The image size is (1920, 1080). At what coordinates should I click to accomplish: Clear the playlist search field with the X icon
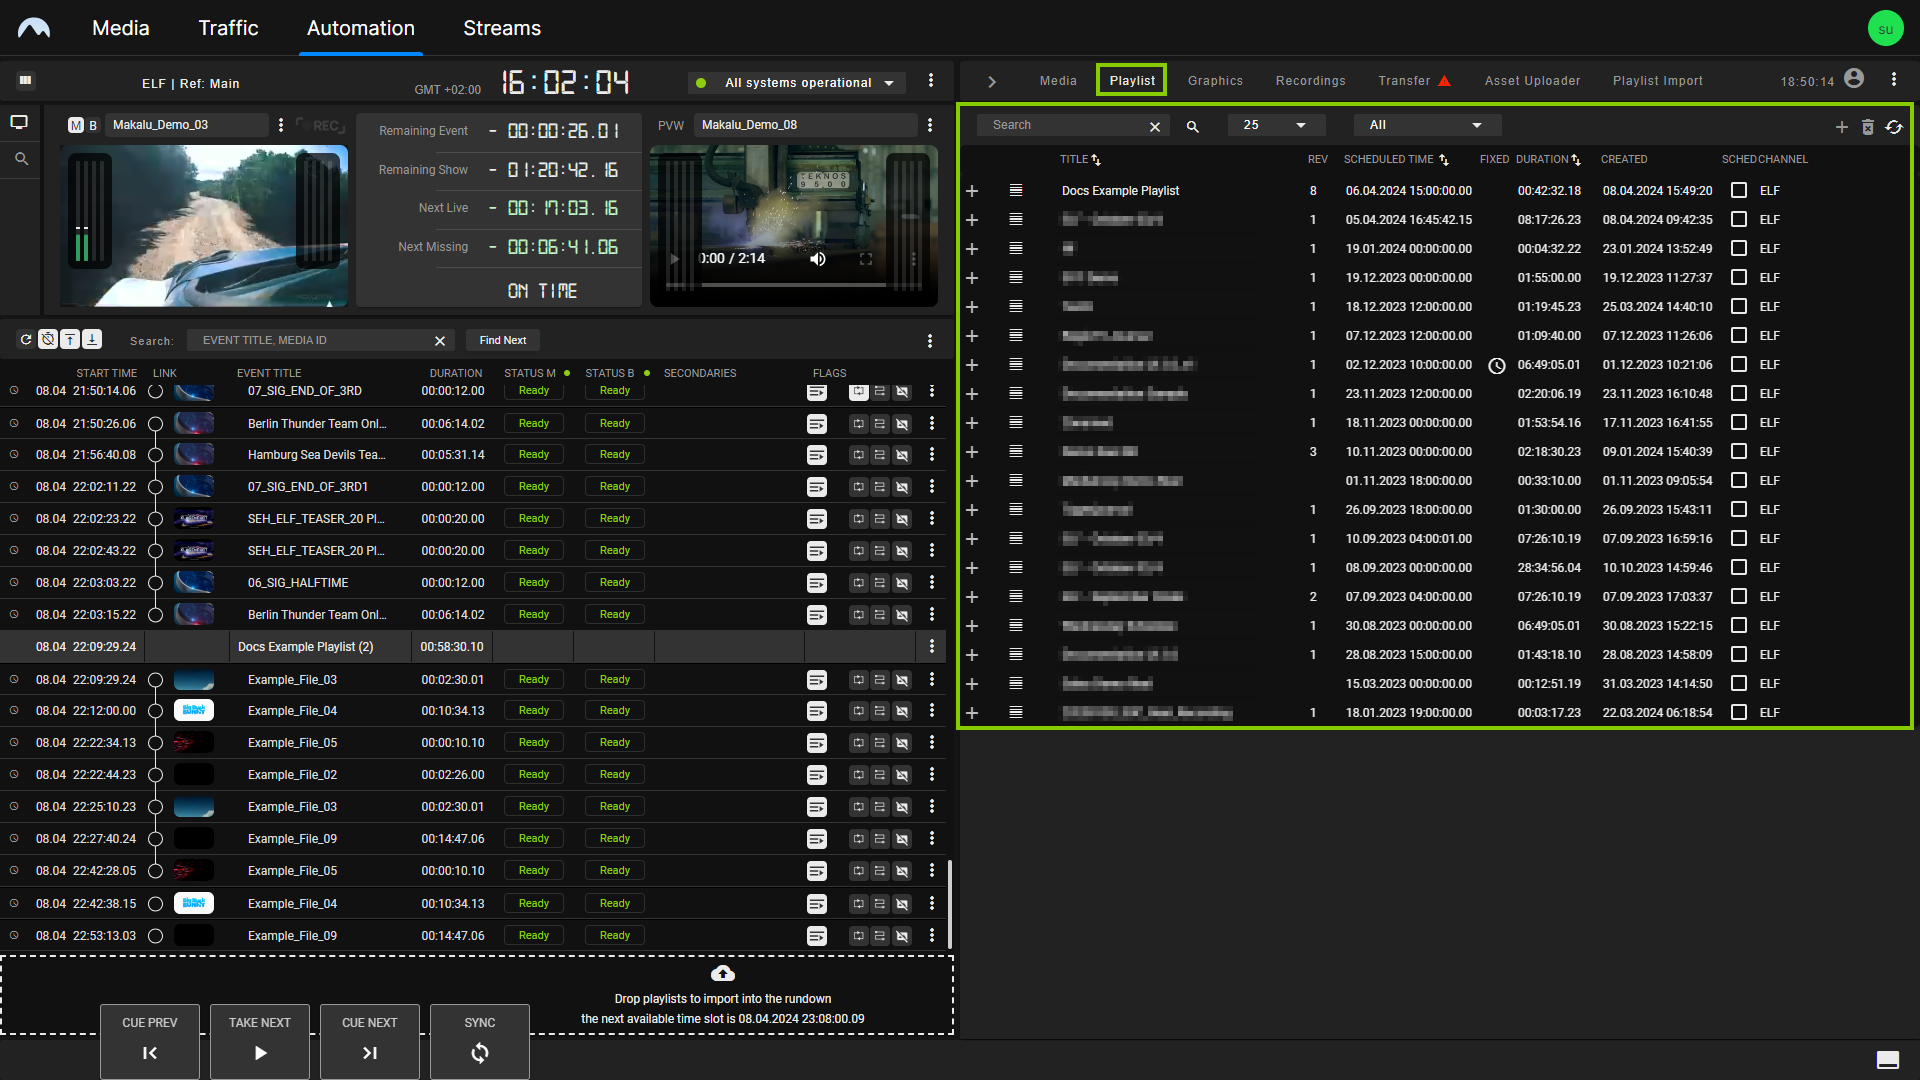click(x=1155, y=126)
